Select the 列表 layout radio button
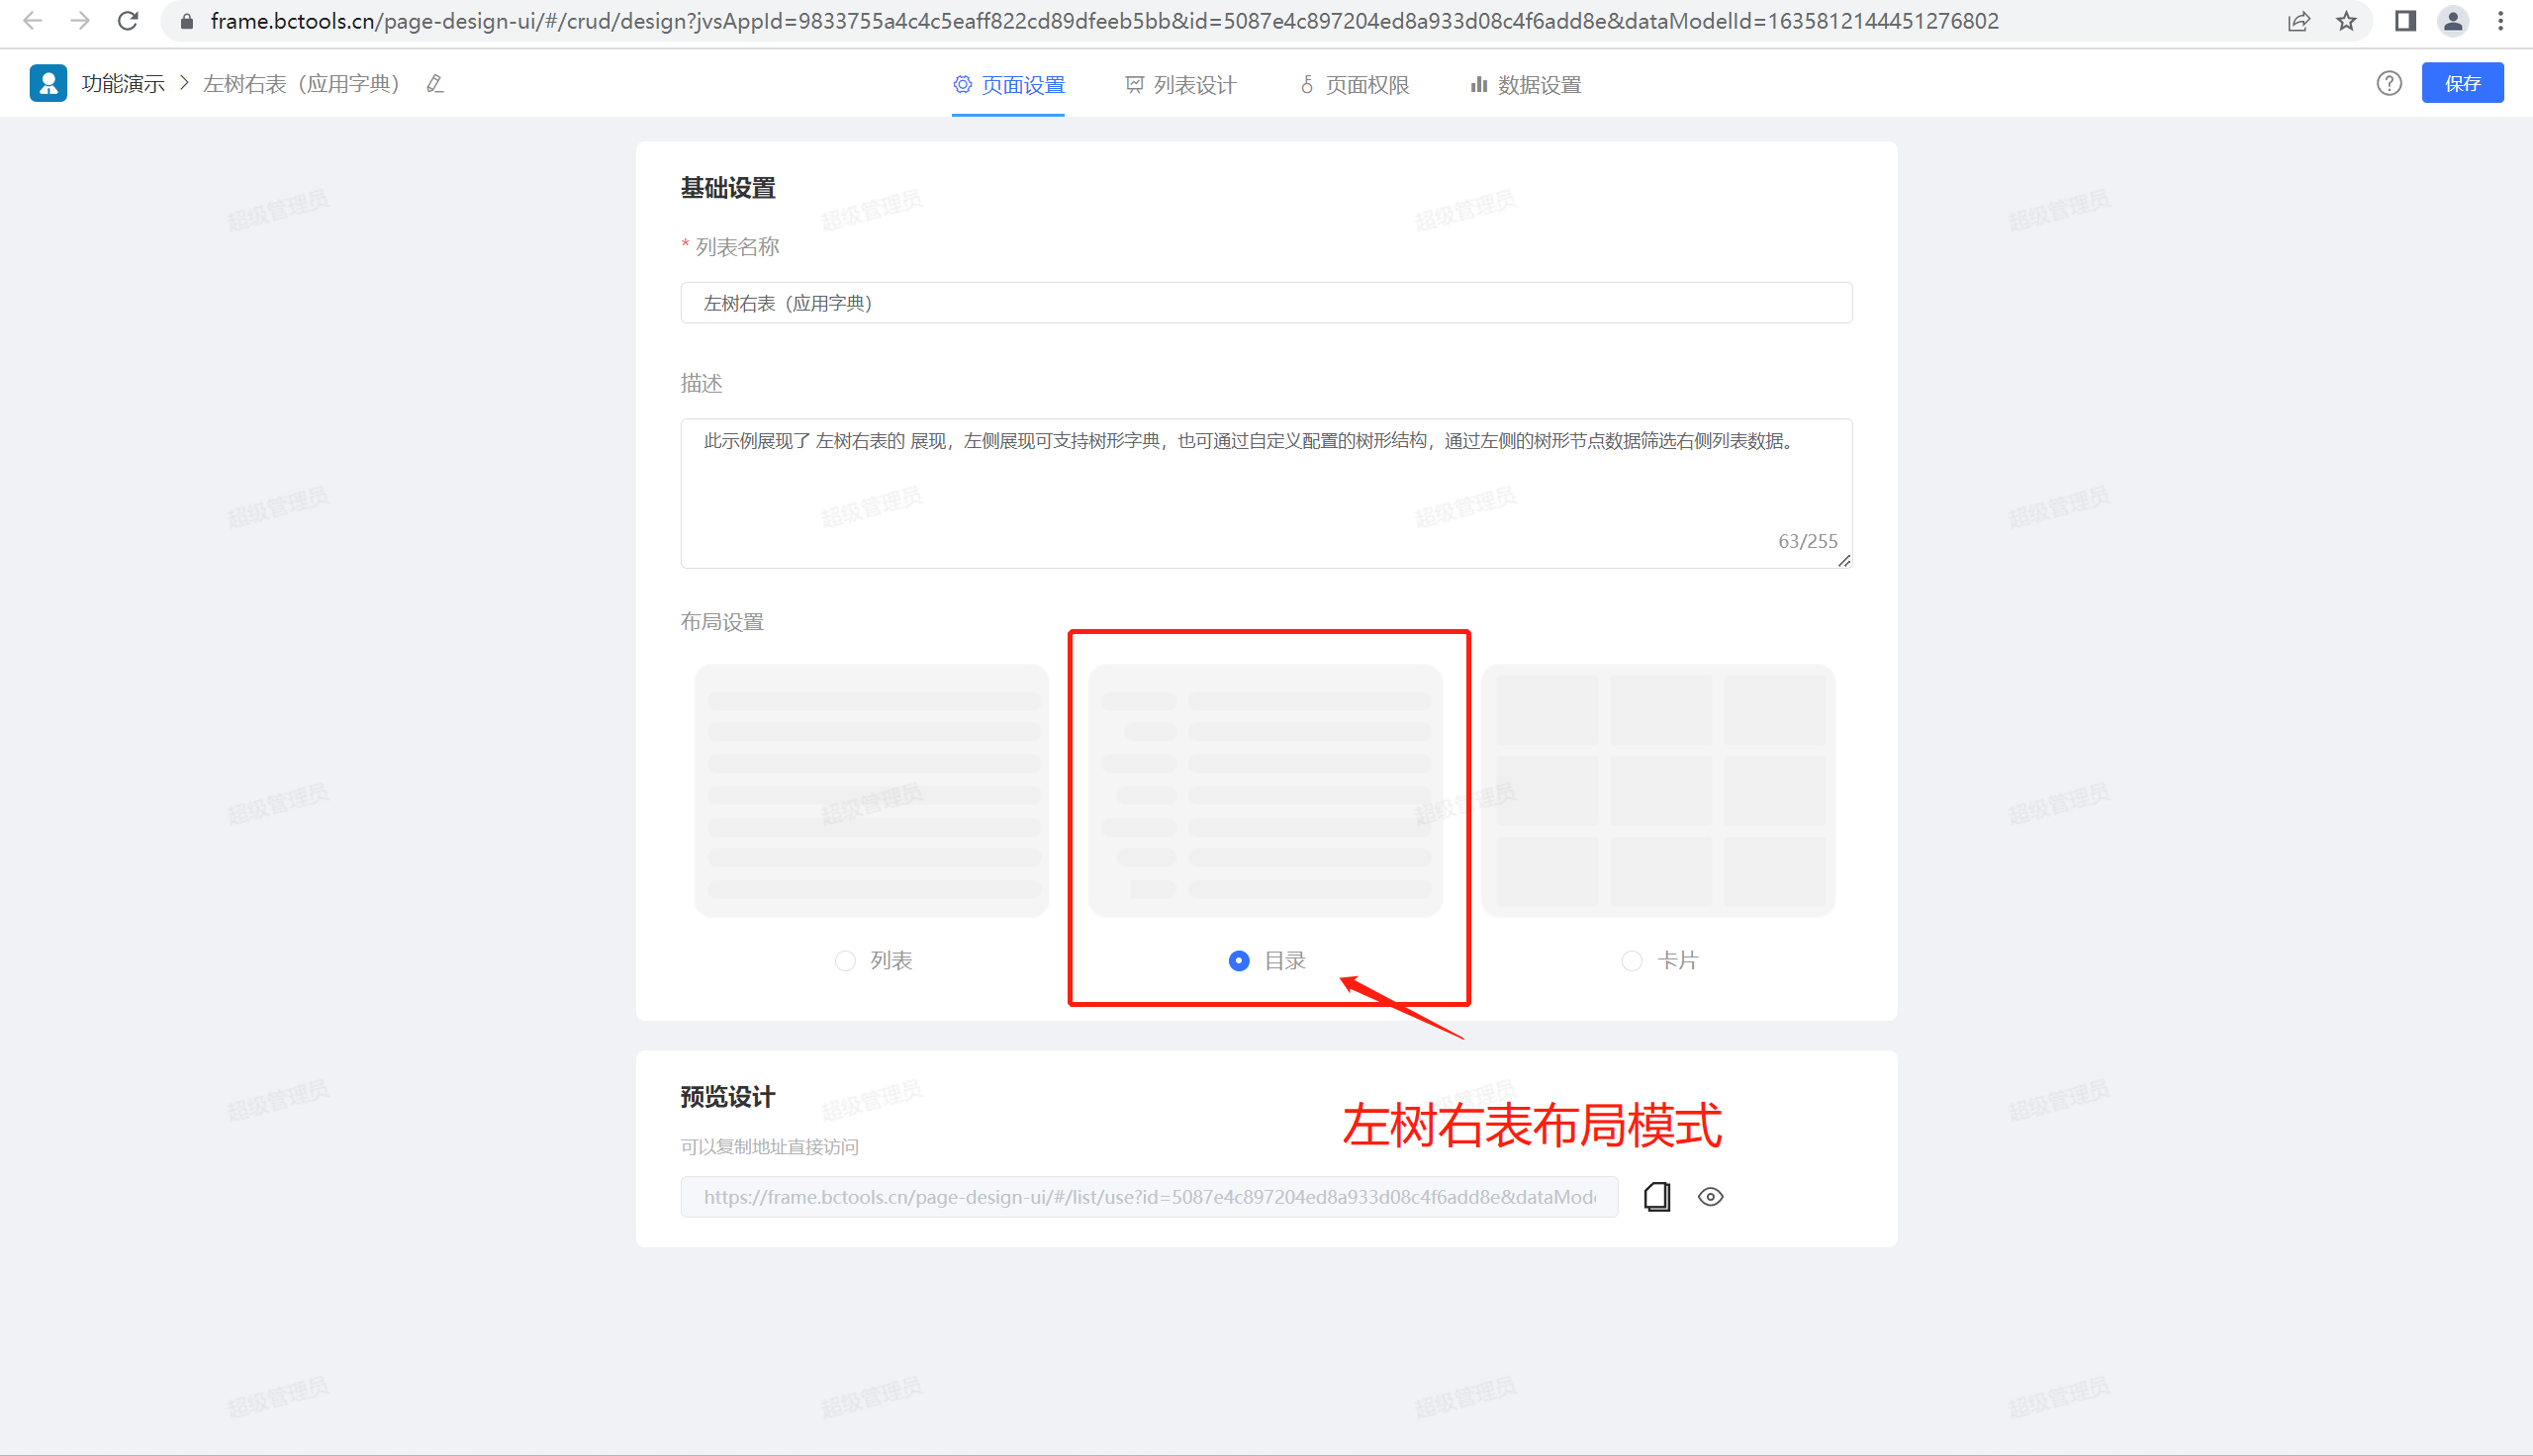The height and width of the screenshot is (1456, 2533). 845,961
